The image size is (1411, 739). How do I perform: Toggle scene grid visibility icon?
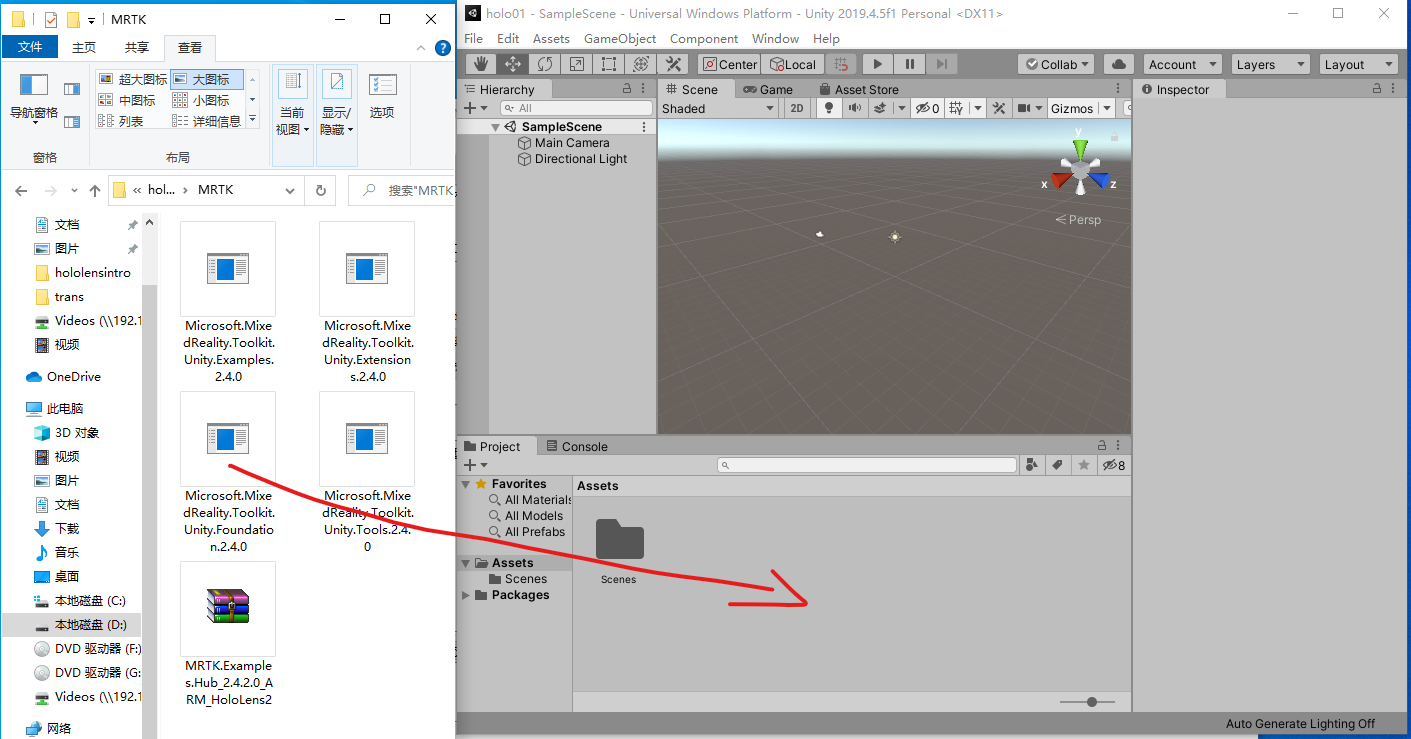(957, 108)
